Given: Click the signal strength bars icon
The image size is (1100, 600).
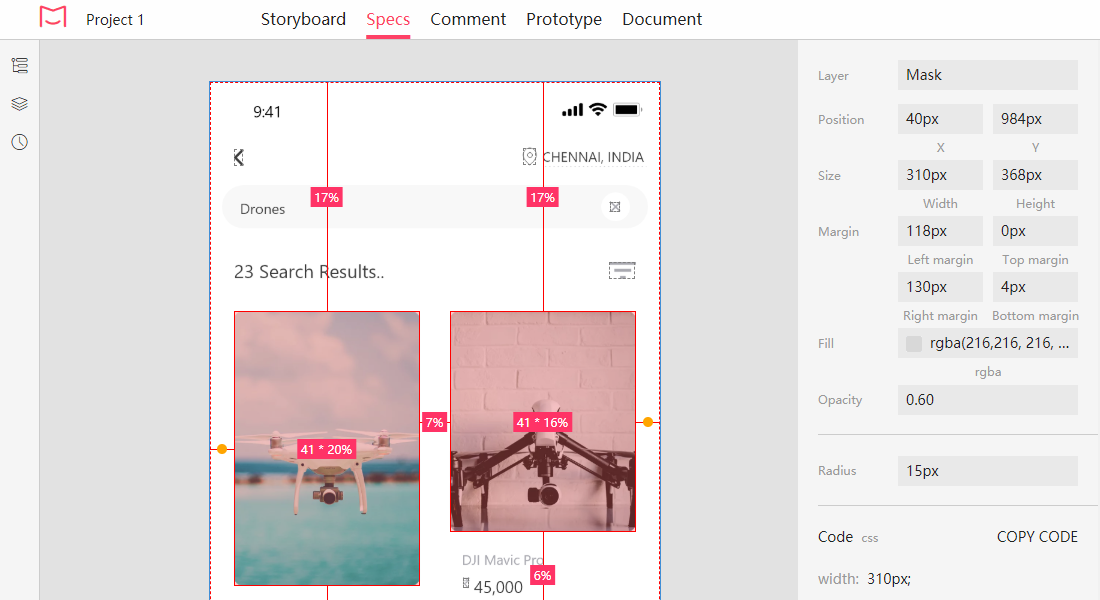Looking at the screenshot, I should [x=572, y=110].
